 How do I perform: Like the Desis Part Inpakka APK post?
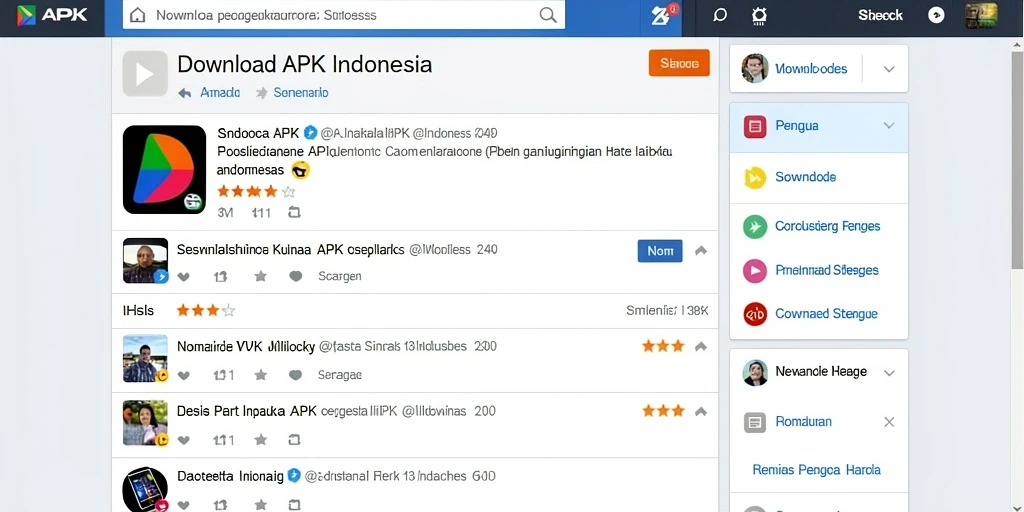(x=184, y=440)
